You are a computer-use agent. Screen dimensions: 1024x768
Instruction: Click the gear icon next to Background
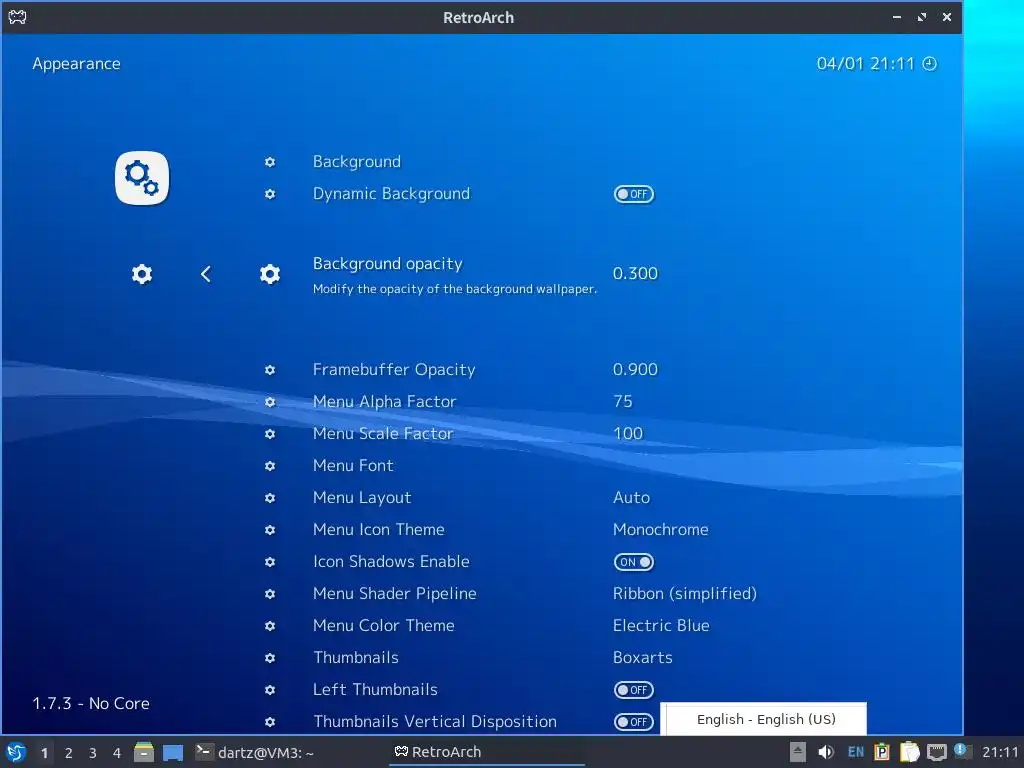point(270,162)
